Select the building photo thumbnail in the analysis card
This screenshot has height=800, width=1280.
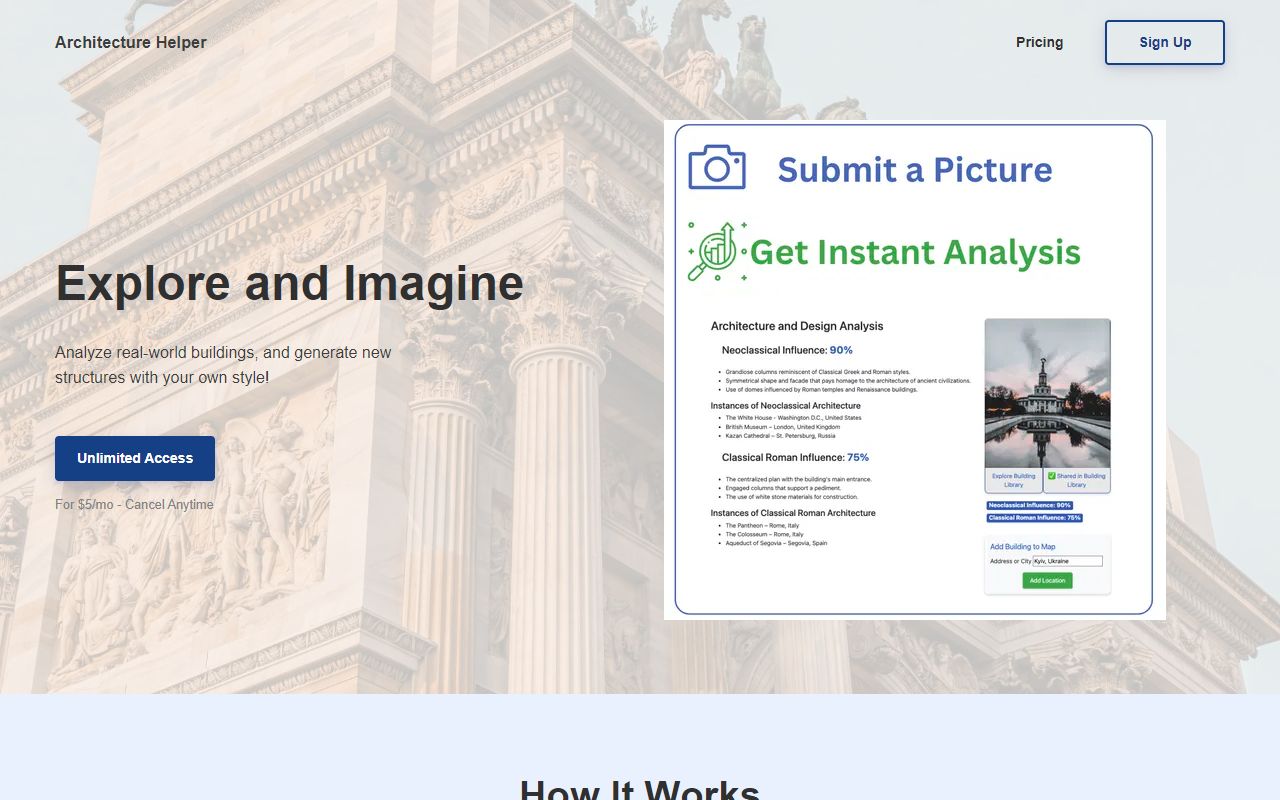coord(1047,395)
